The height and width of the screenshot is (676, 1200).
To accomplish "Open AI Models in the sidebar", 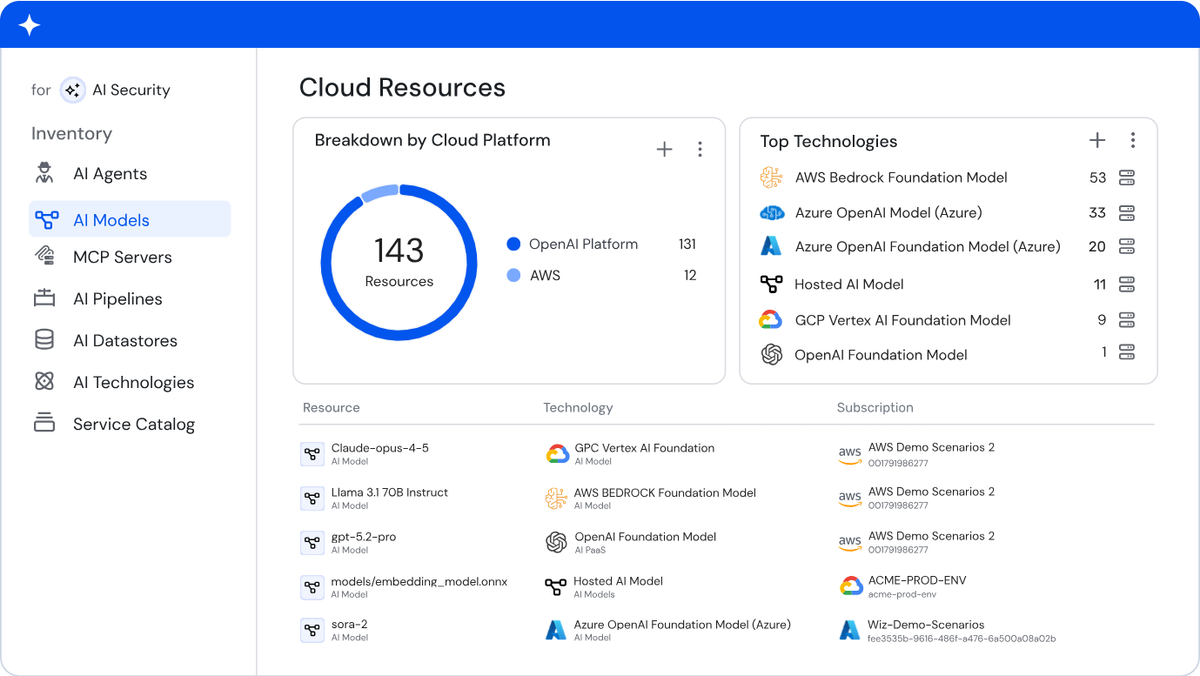I will click(x=130, y=220).
